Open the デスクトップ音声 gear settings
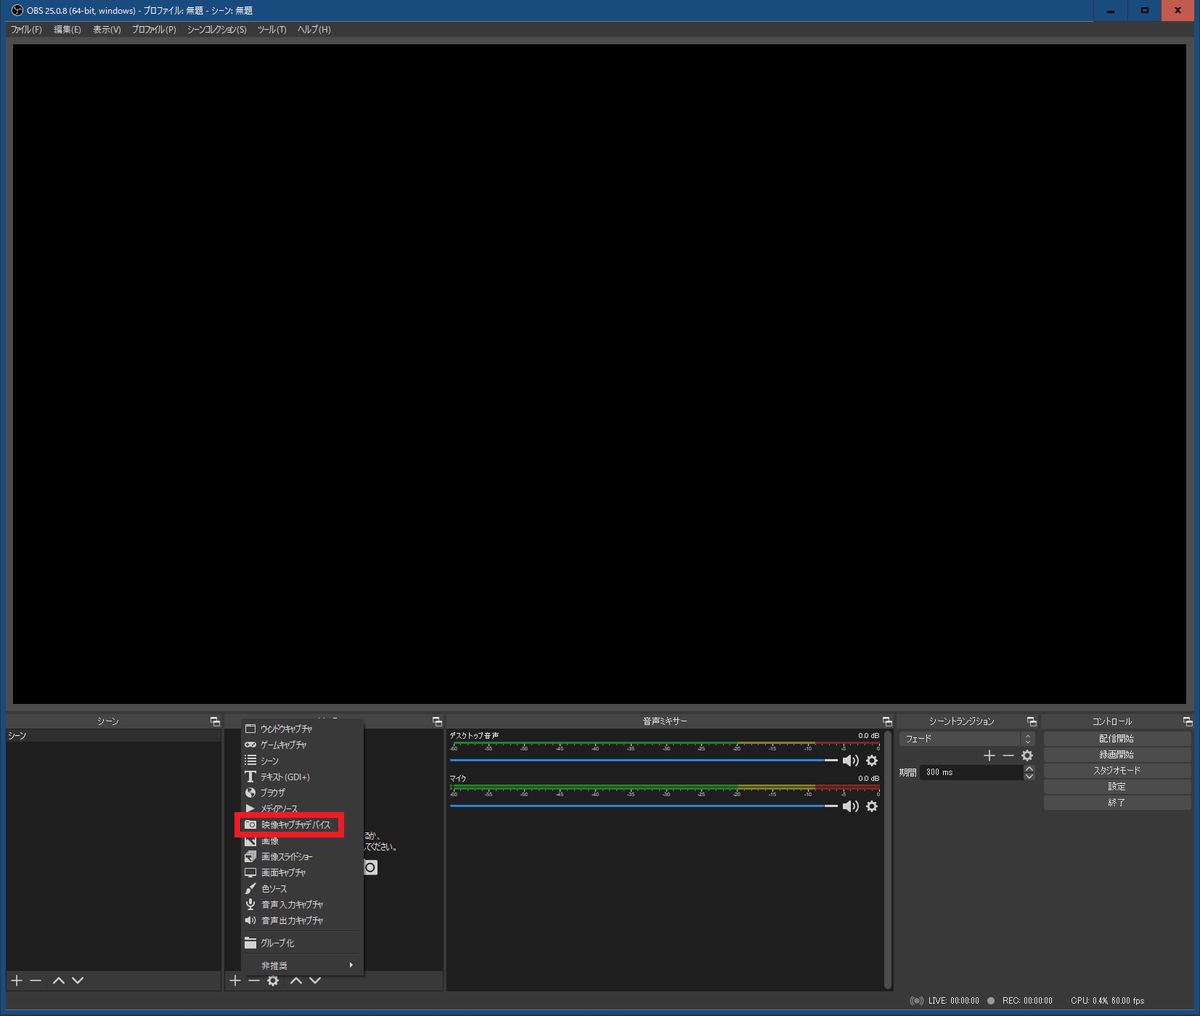The image size is (1200, 1016). point(872,761)
